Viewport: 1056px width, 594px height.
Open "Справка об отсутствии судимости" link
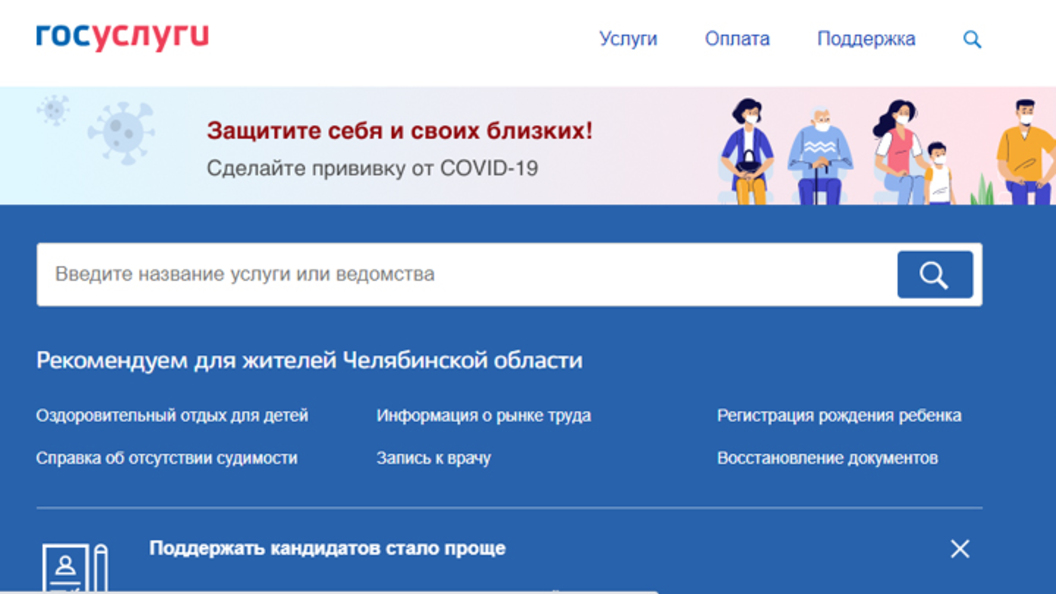[166, 458]
